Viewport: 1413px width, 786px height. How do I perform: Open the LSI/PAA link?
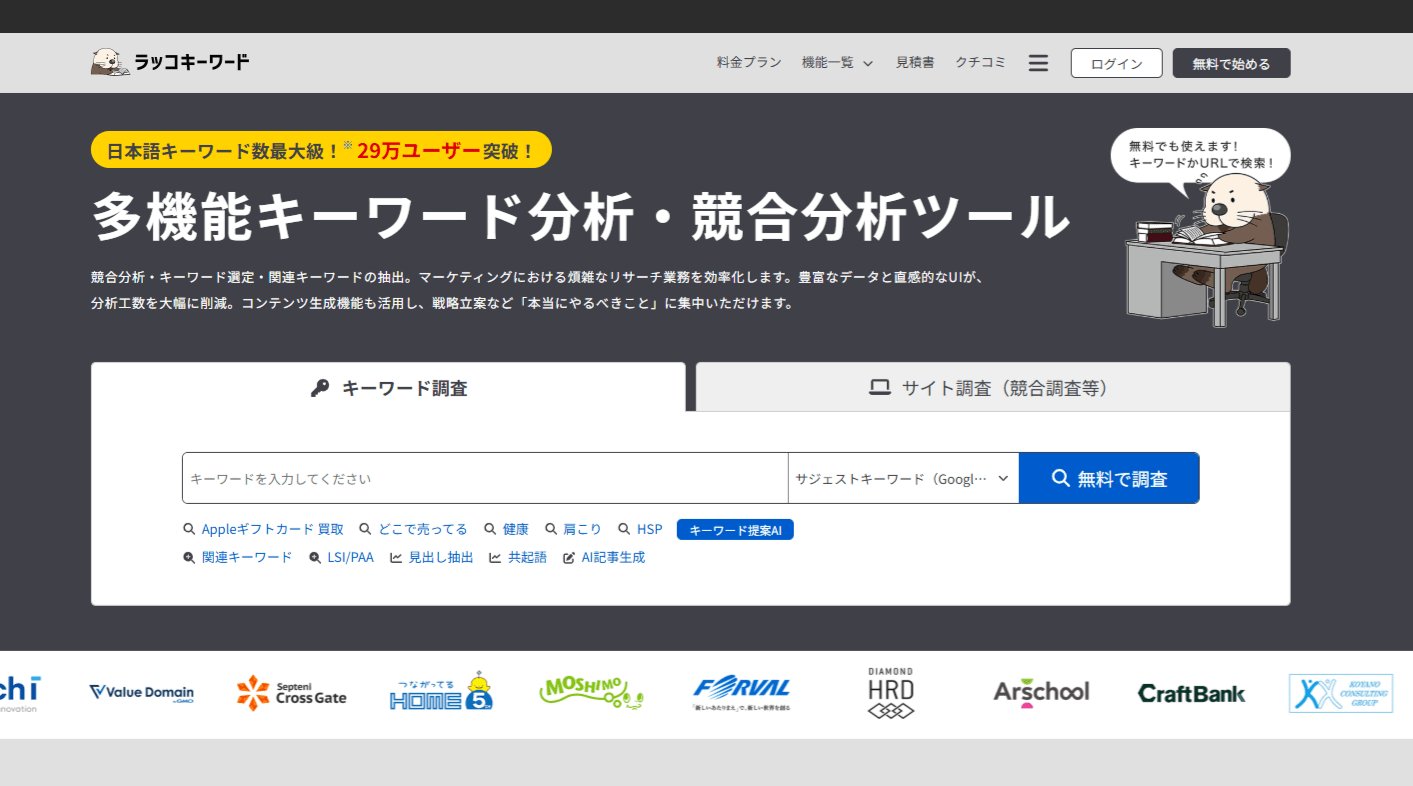point(350,558)
